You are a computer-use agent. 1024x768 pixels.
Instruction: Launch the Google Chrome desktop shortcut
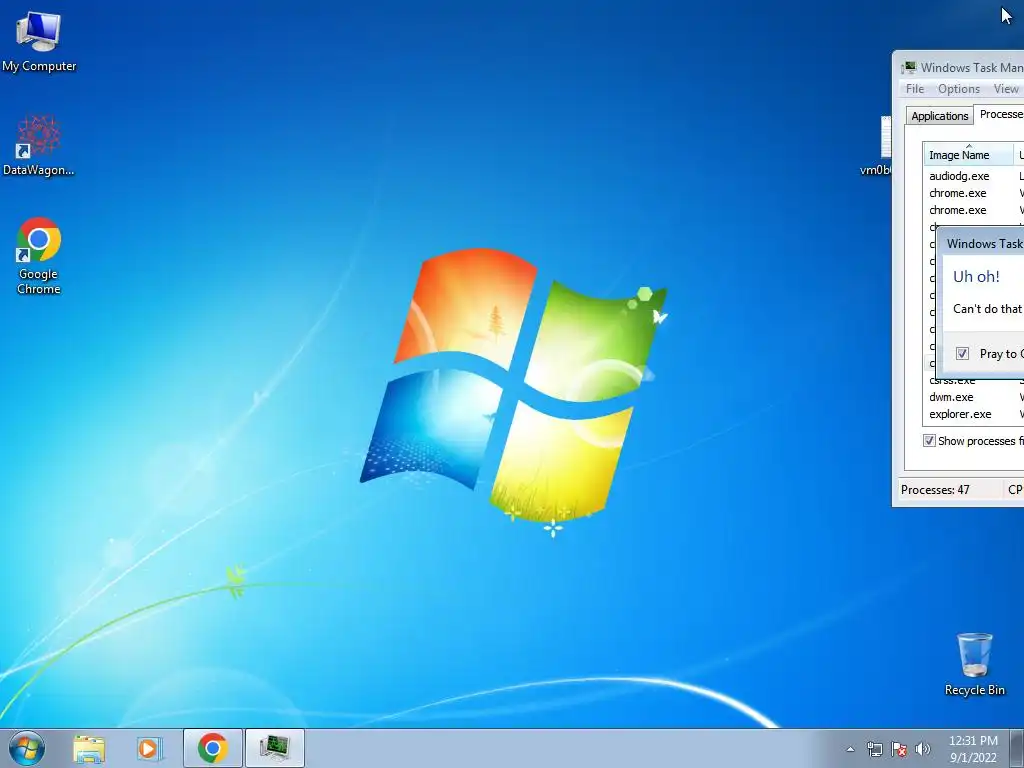[x=39, y=256]
